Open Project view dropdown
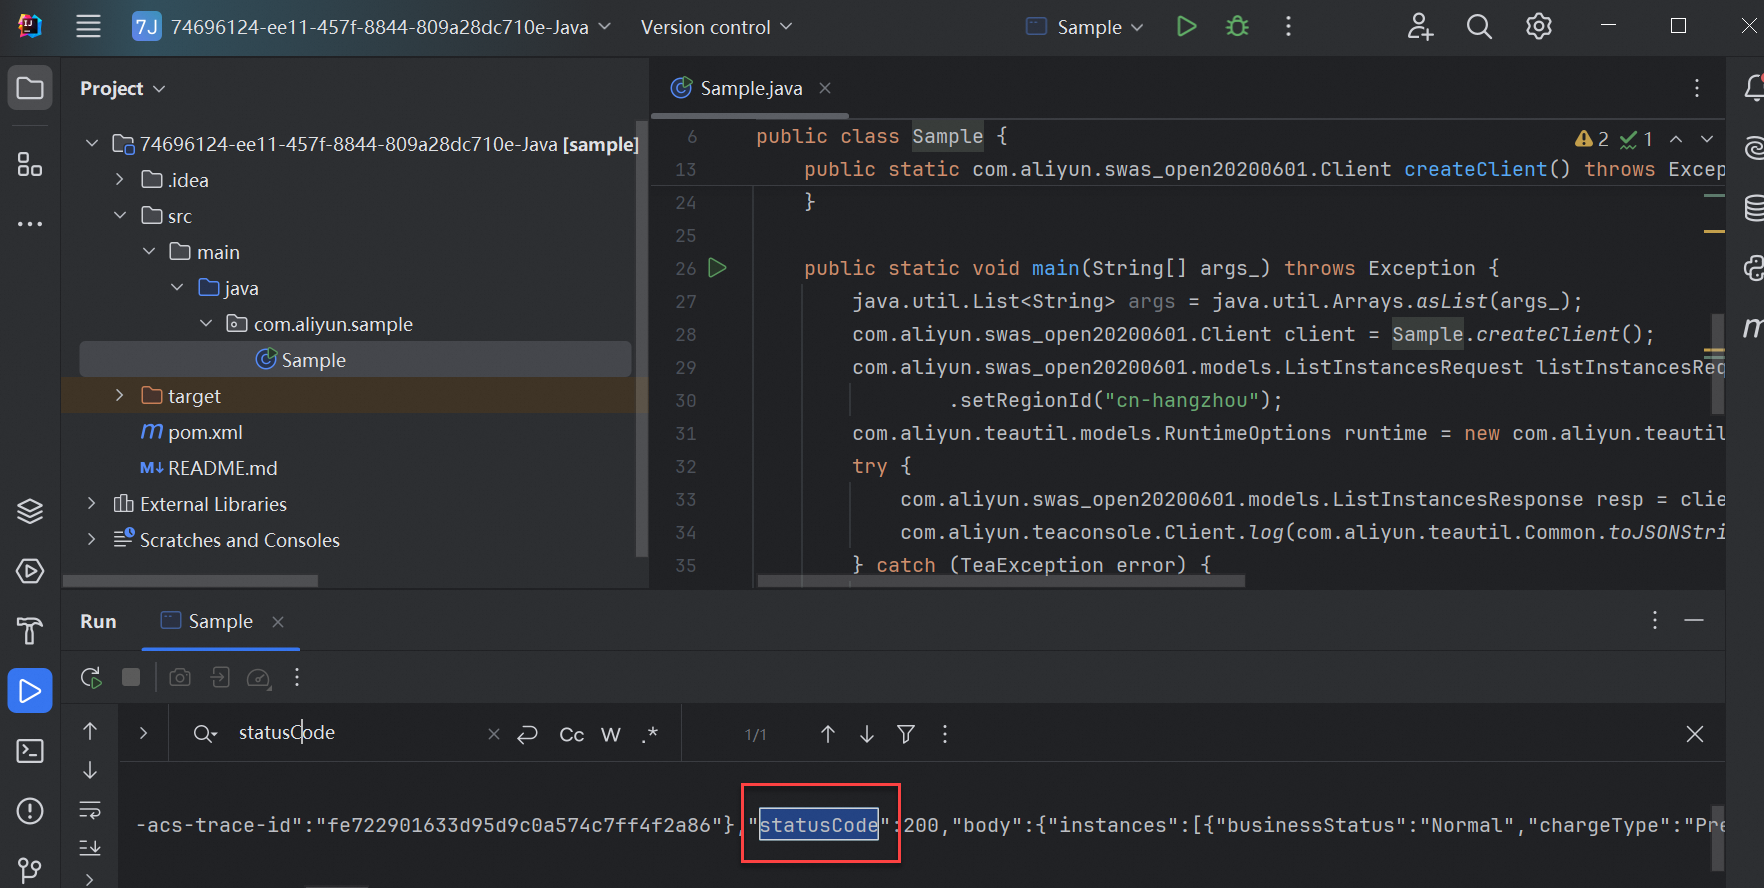The height and width of the screenshot is (888, 1764). (x=123, y=89)
